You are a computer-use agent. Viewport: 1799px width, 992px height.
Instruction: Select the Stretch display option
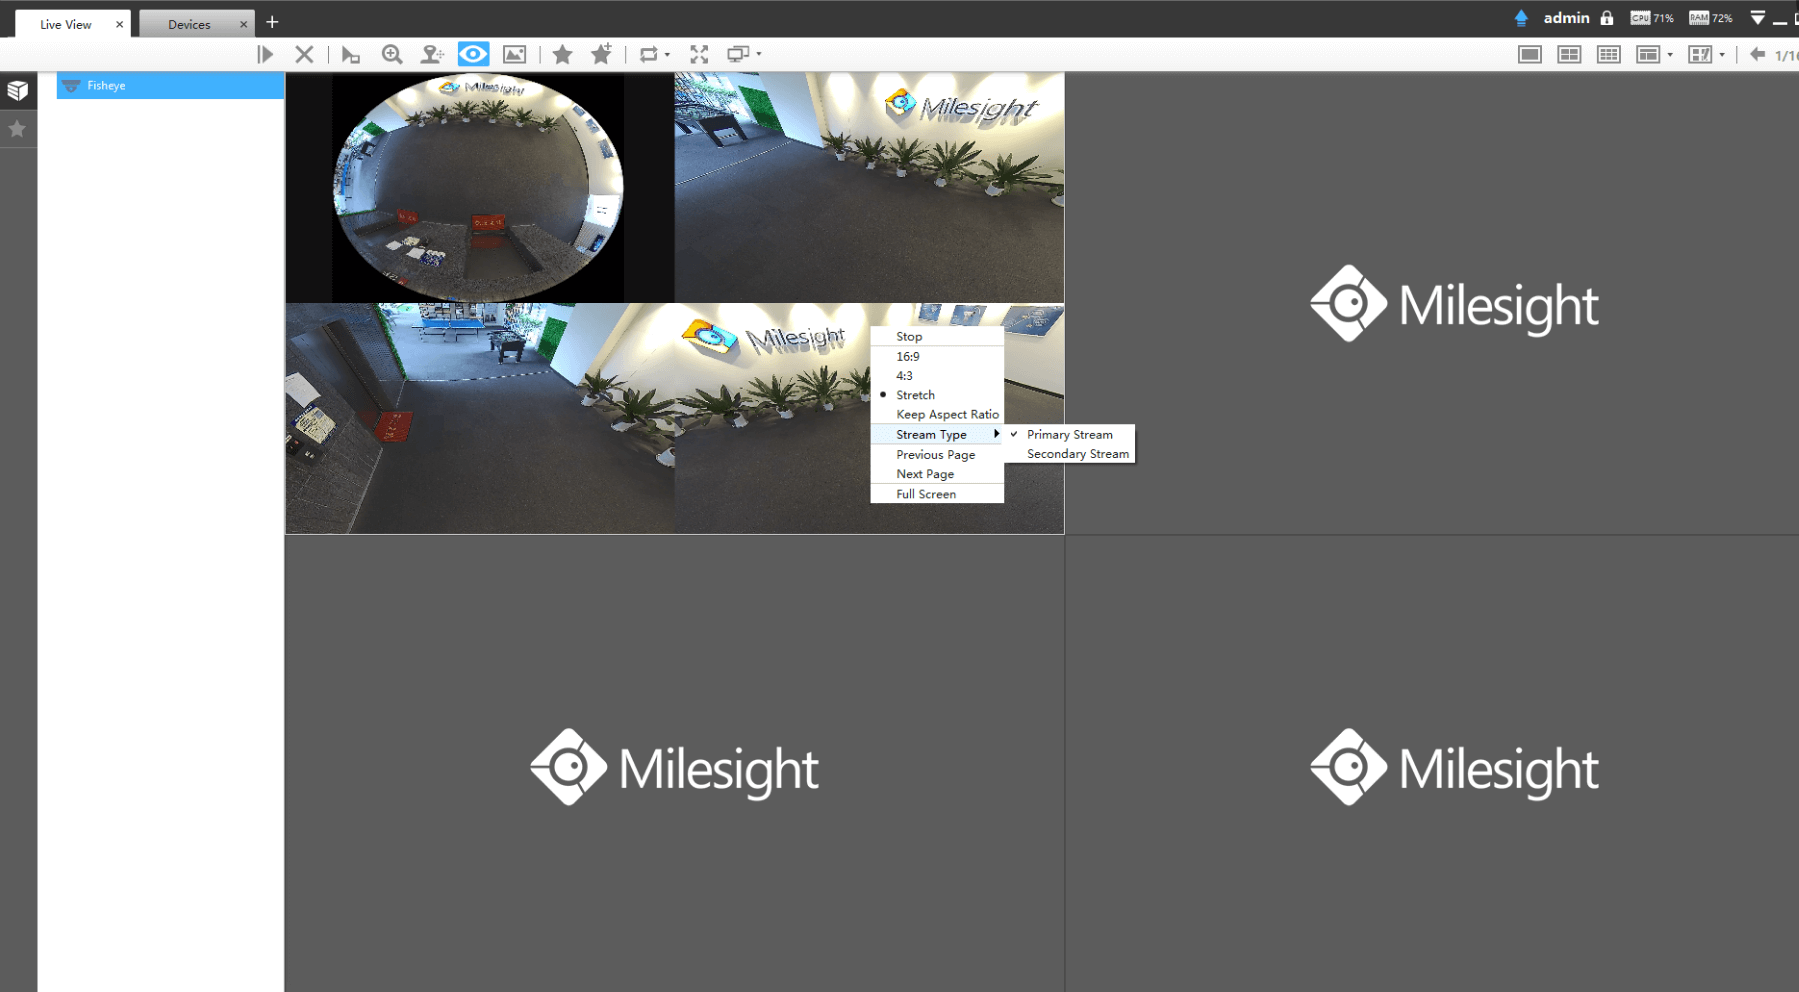coord(937,395)
